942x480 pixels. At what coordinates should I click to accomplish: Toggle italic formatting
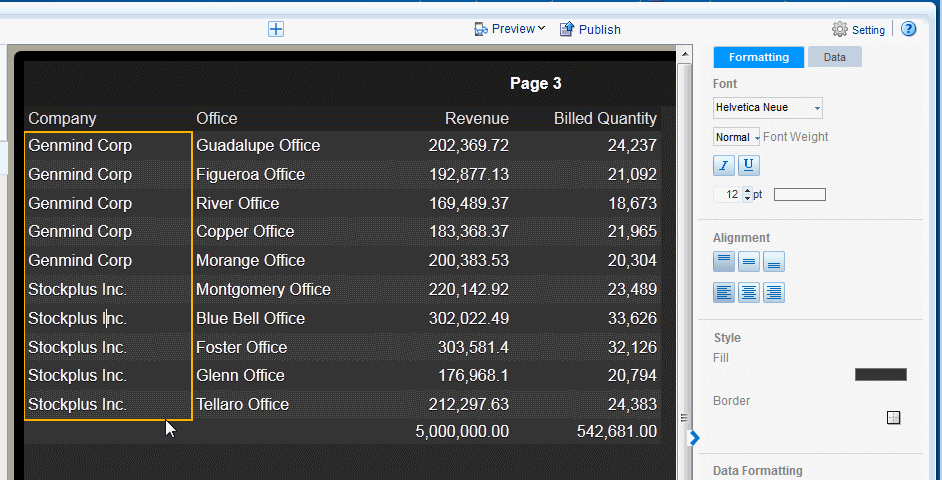pyautogui.click(x=724, y=165)
